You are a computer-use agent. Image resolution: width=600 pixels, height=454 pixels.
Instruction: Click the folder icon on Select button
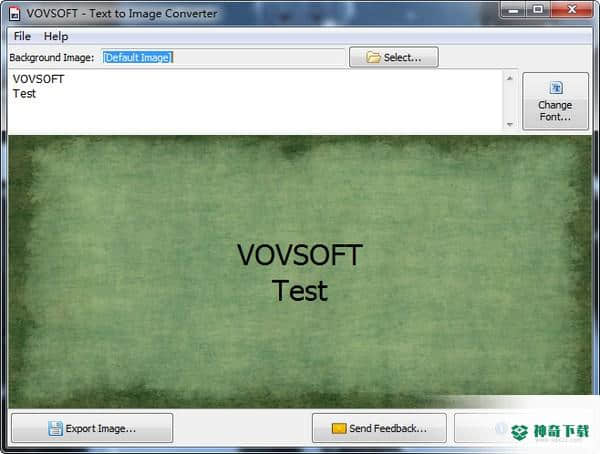(x=373, y=57)
